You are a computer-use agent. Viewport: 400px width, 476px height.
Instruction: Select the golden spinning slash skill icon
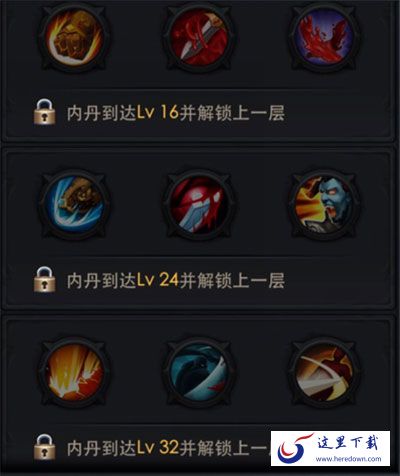point(324,372)
